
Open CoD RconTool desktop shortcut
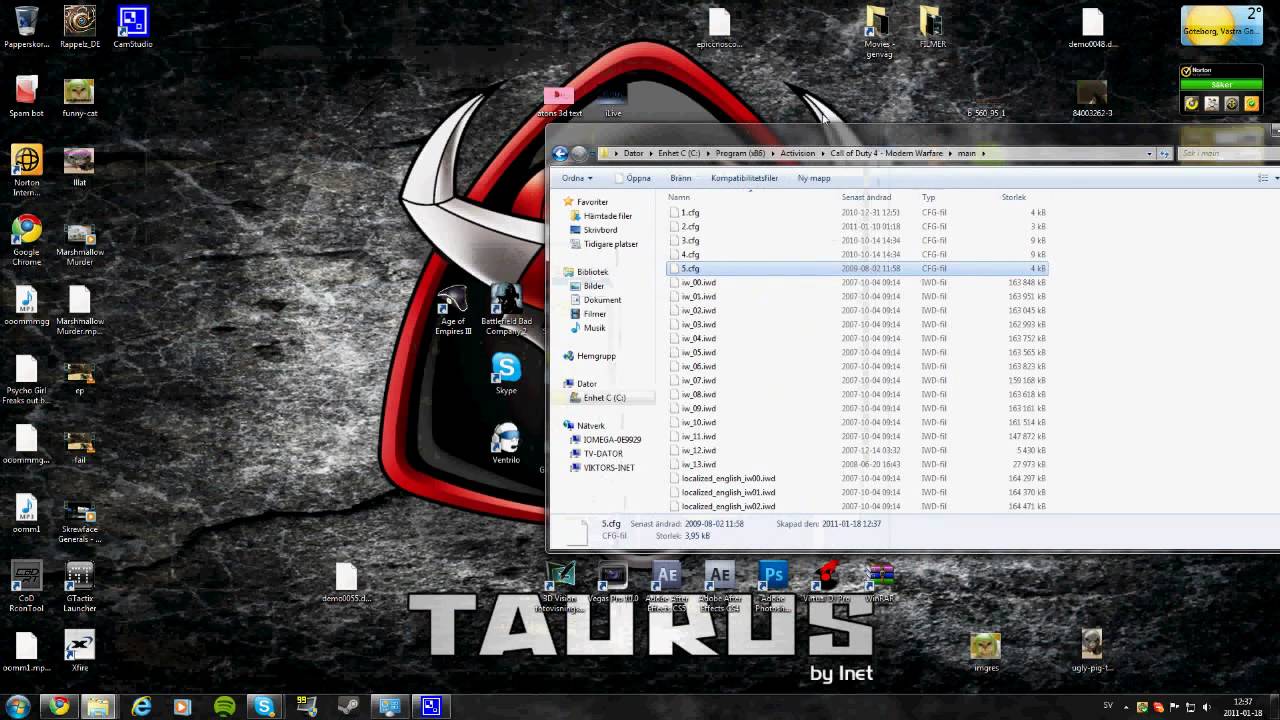point(27,588)
